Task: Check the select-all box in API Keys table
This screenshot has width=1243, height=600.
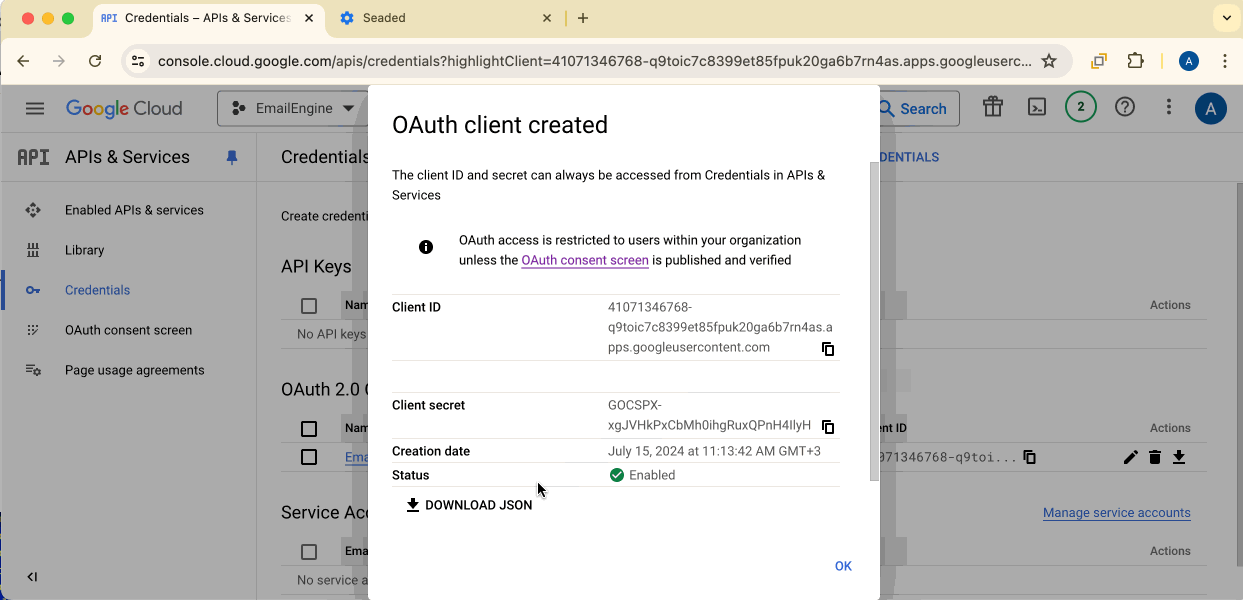Action: click(x=309, y=306)
